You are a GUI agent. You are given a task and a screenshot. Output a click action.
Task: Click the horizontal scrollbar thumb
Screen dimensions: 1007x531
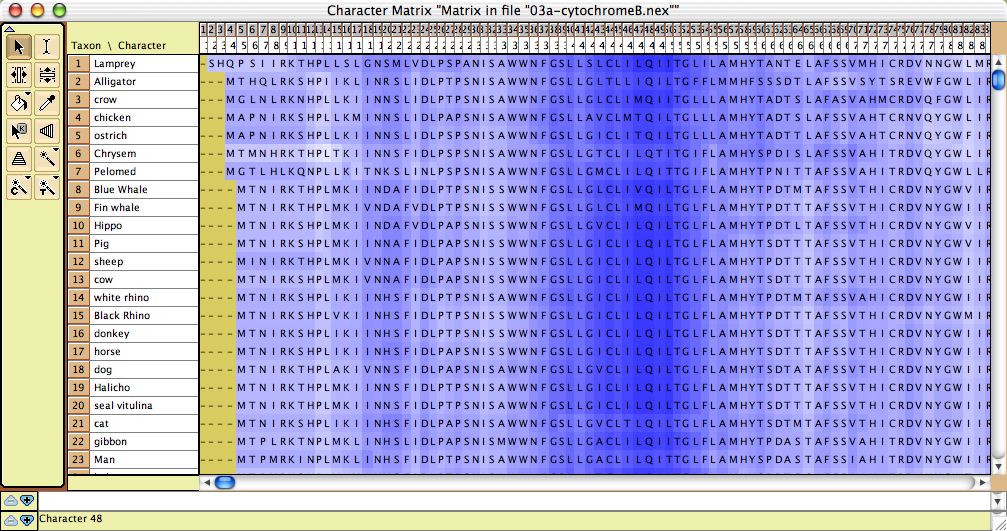225,482
